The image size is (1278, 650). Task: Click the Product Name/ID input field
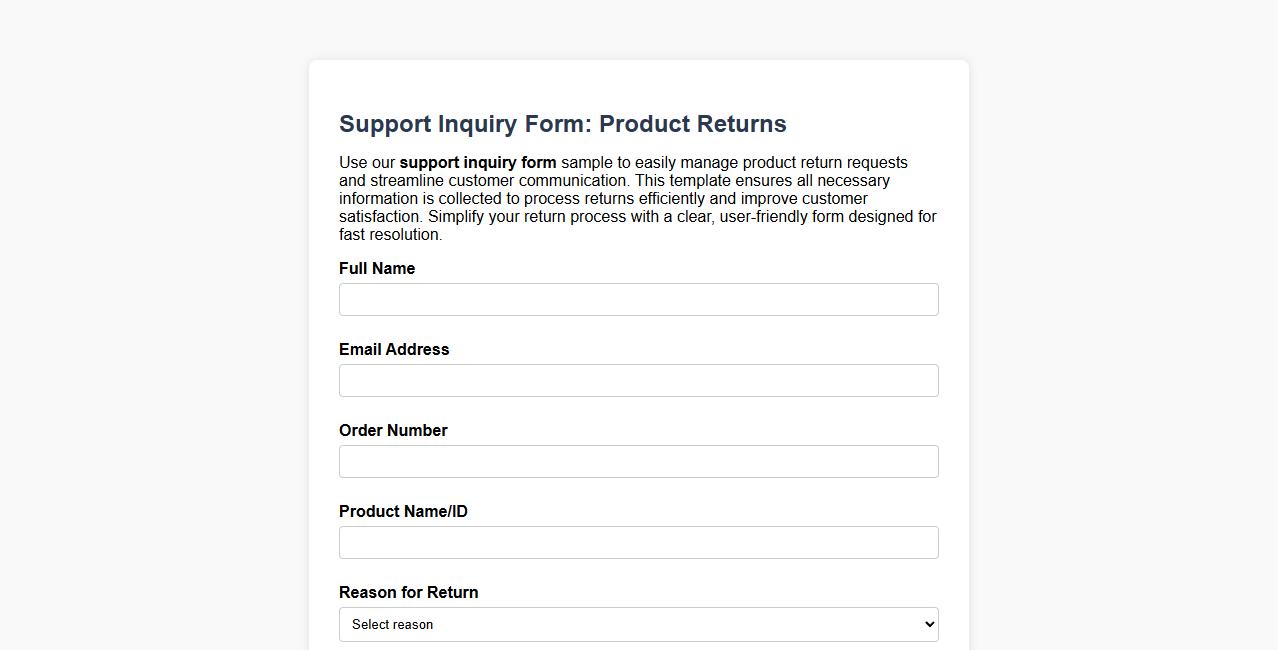(x=638, y=542)
